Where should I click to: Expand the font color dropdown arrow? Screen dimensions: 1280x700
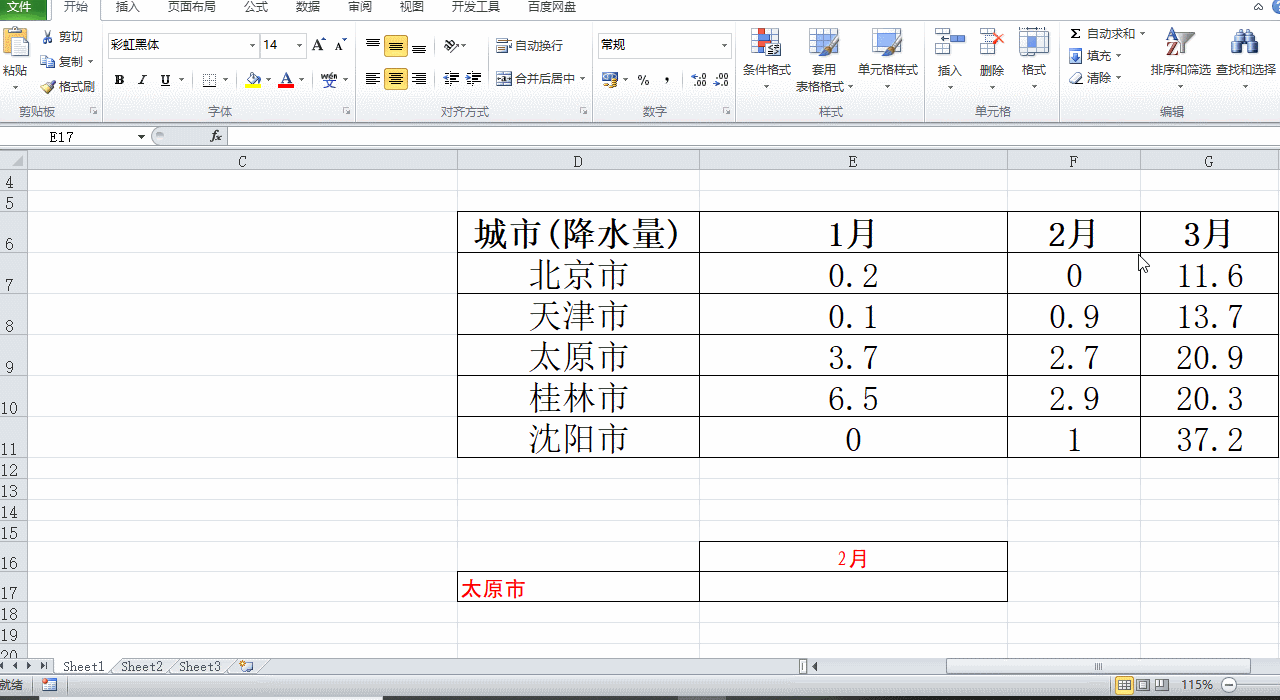click(302, 80)
